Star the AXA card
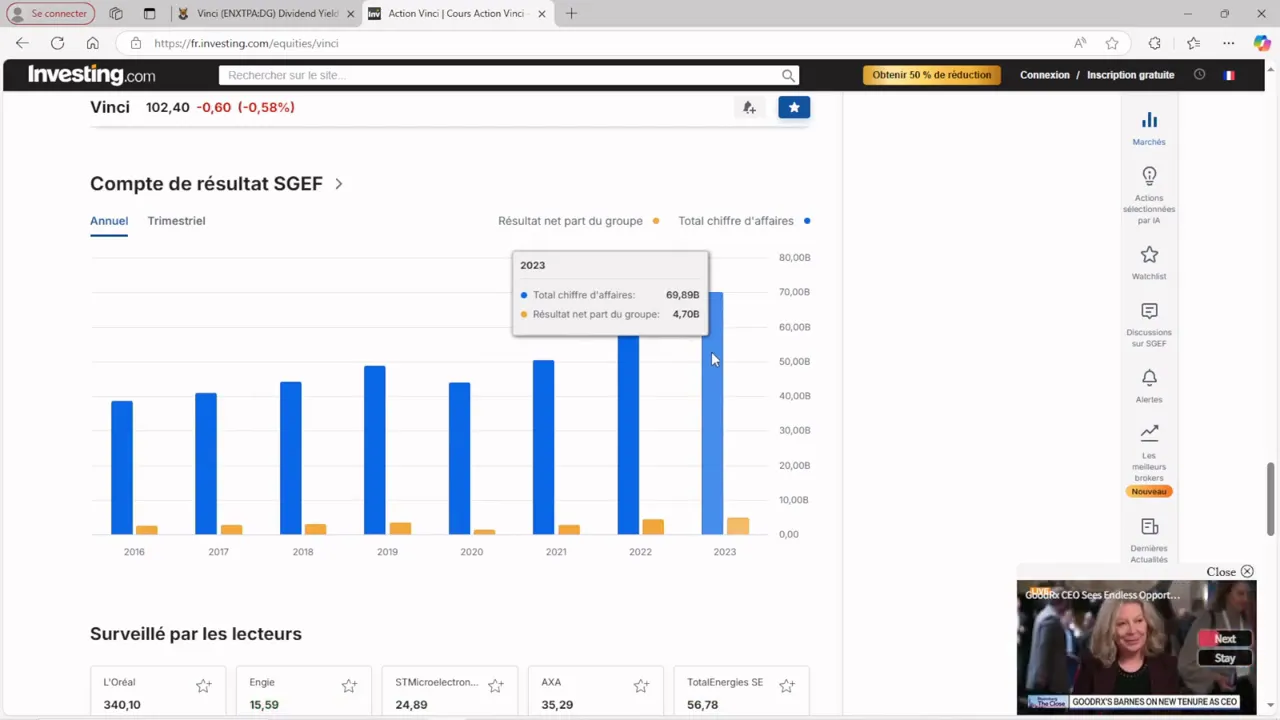This screenshot has width=1280, height=720. point(641,686)
